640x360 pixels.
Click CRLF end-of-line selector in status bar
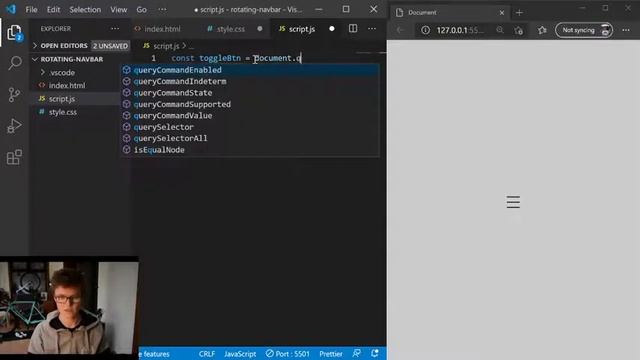coord(207,354)
